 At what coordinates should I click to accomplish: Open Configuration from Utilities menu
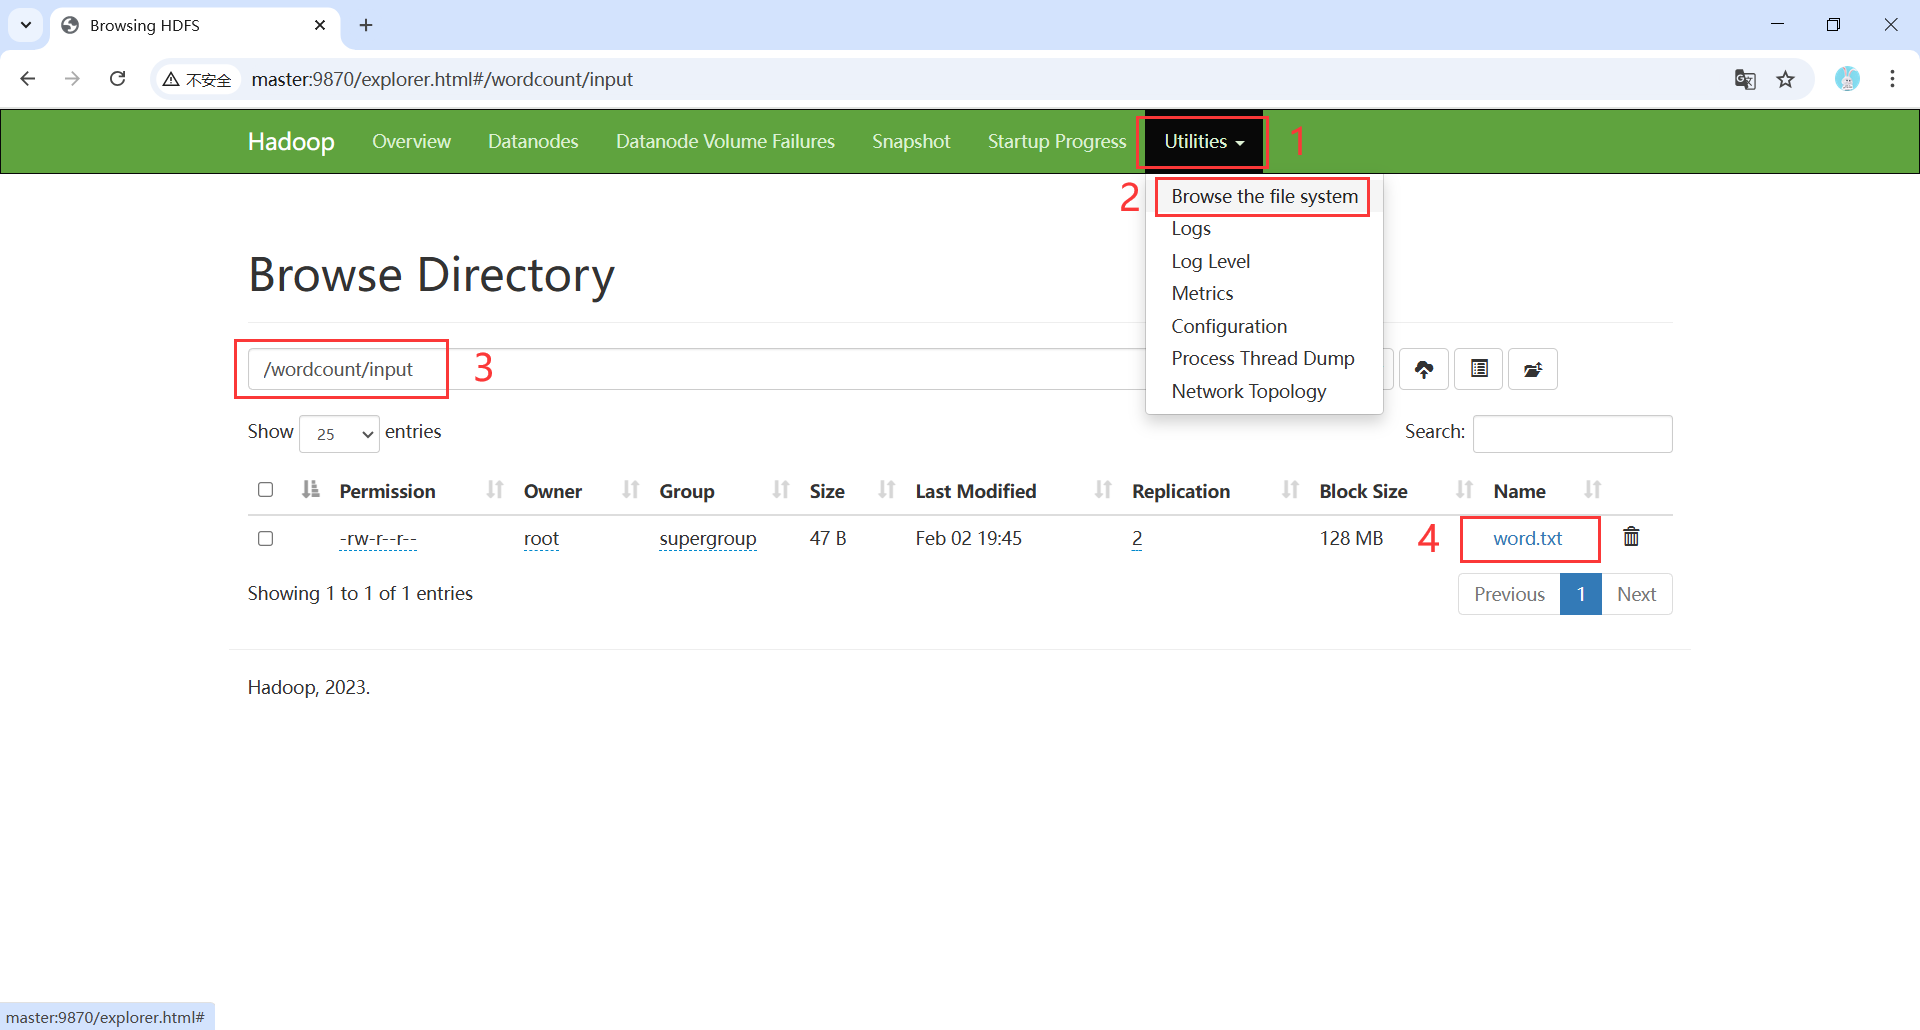(1229, 327)
